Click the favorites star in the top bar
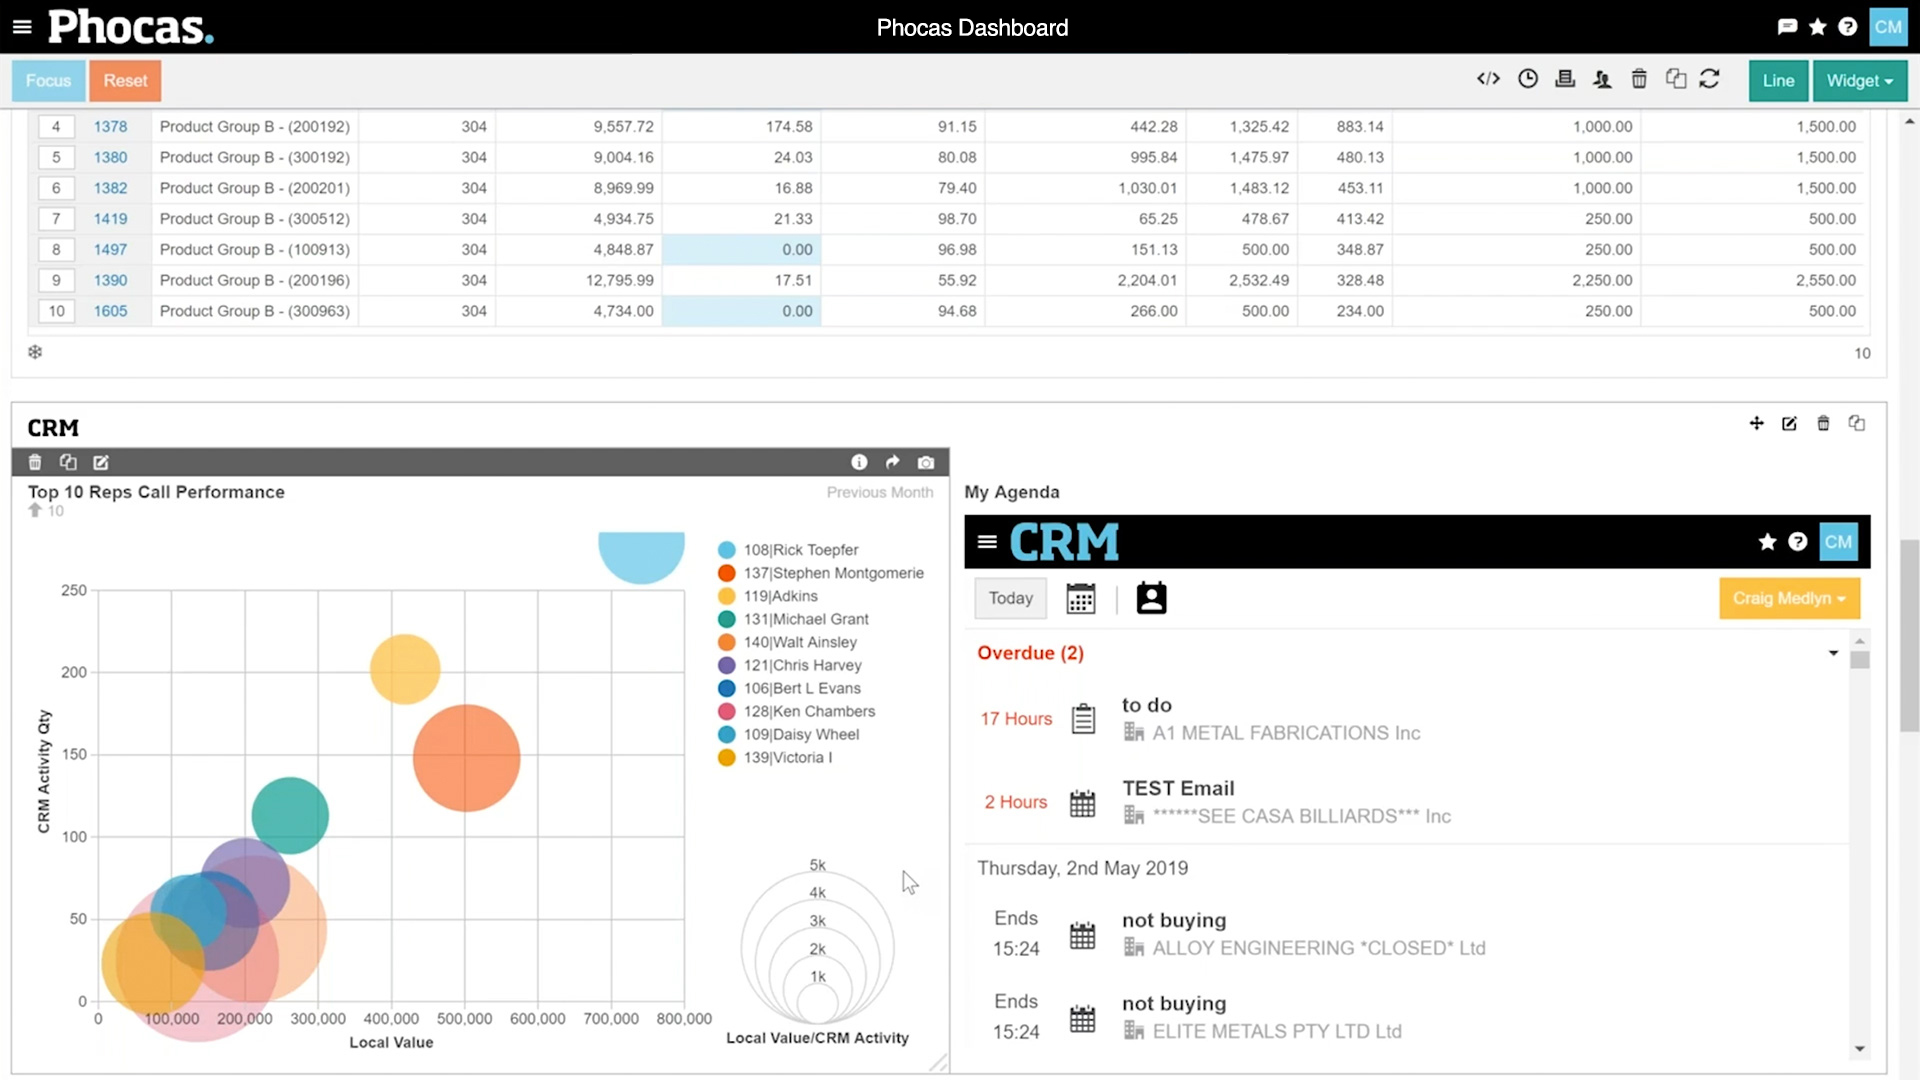Image resolution: width=1920 pixels, height=1080 pixels. [1817, 27]
